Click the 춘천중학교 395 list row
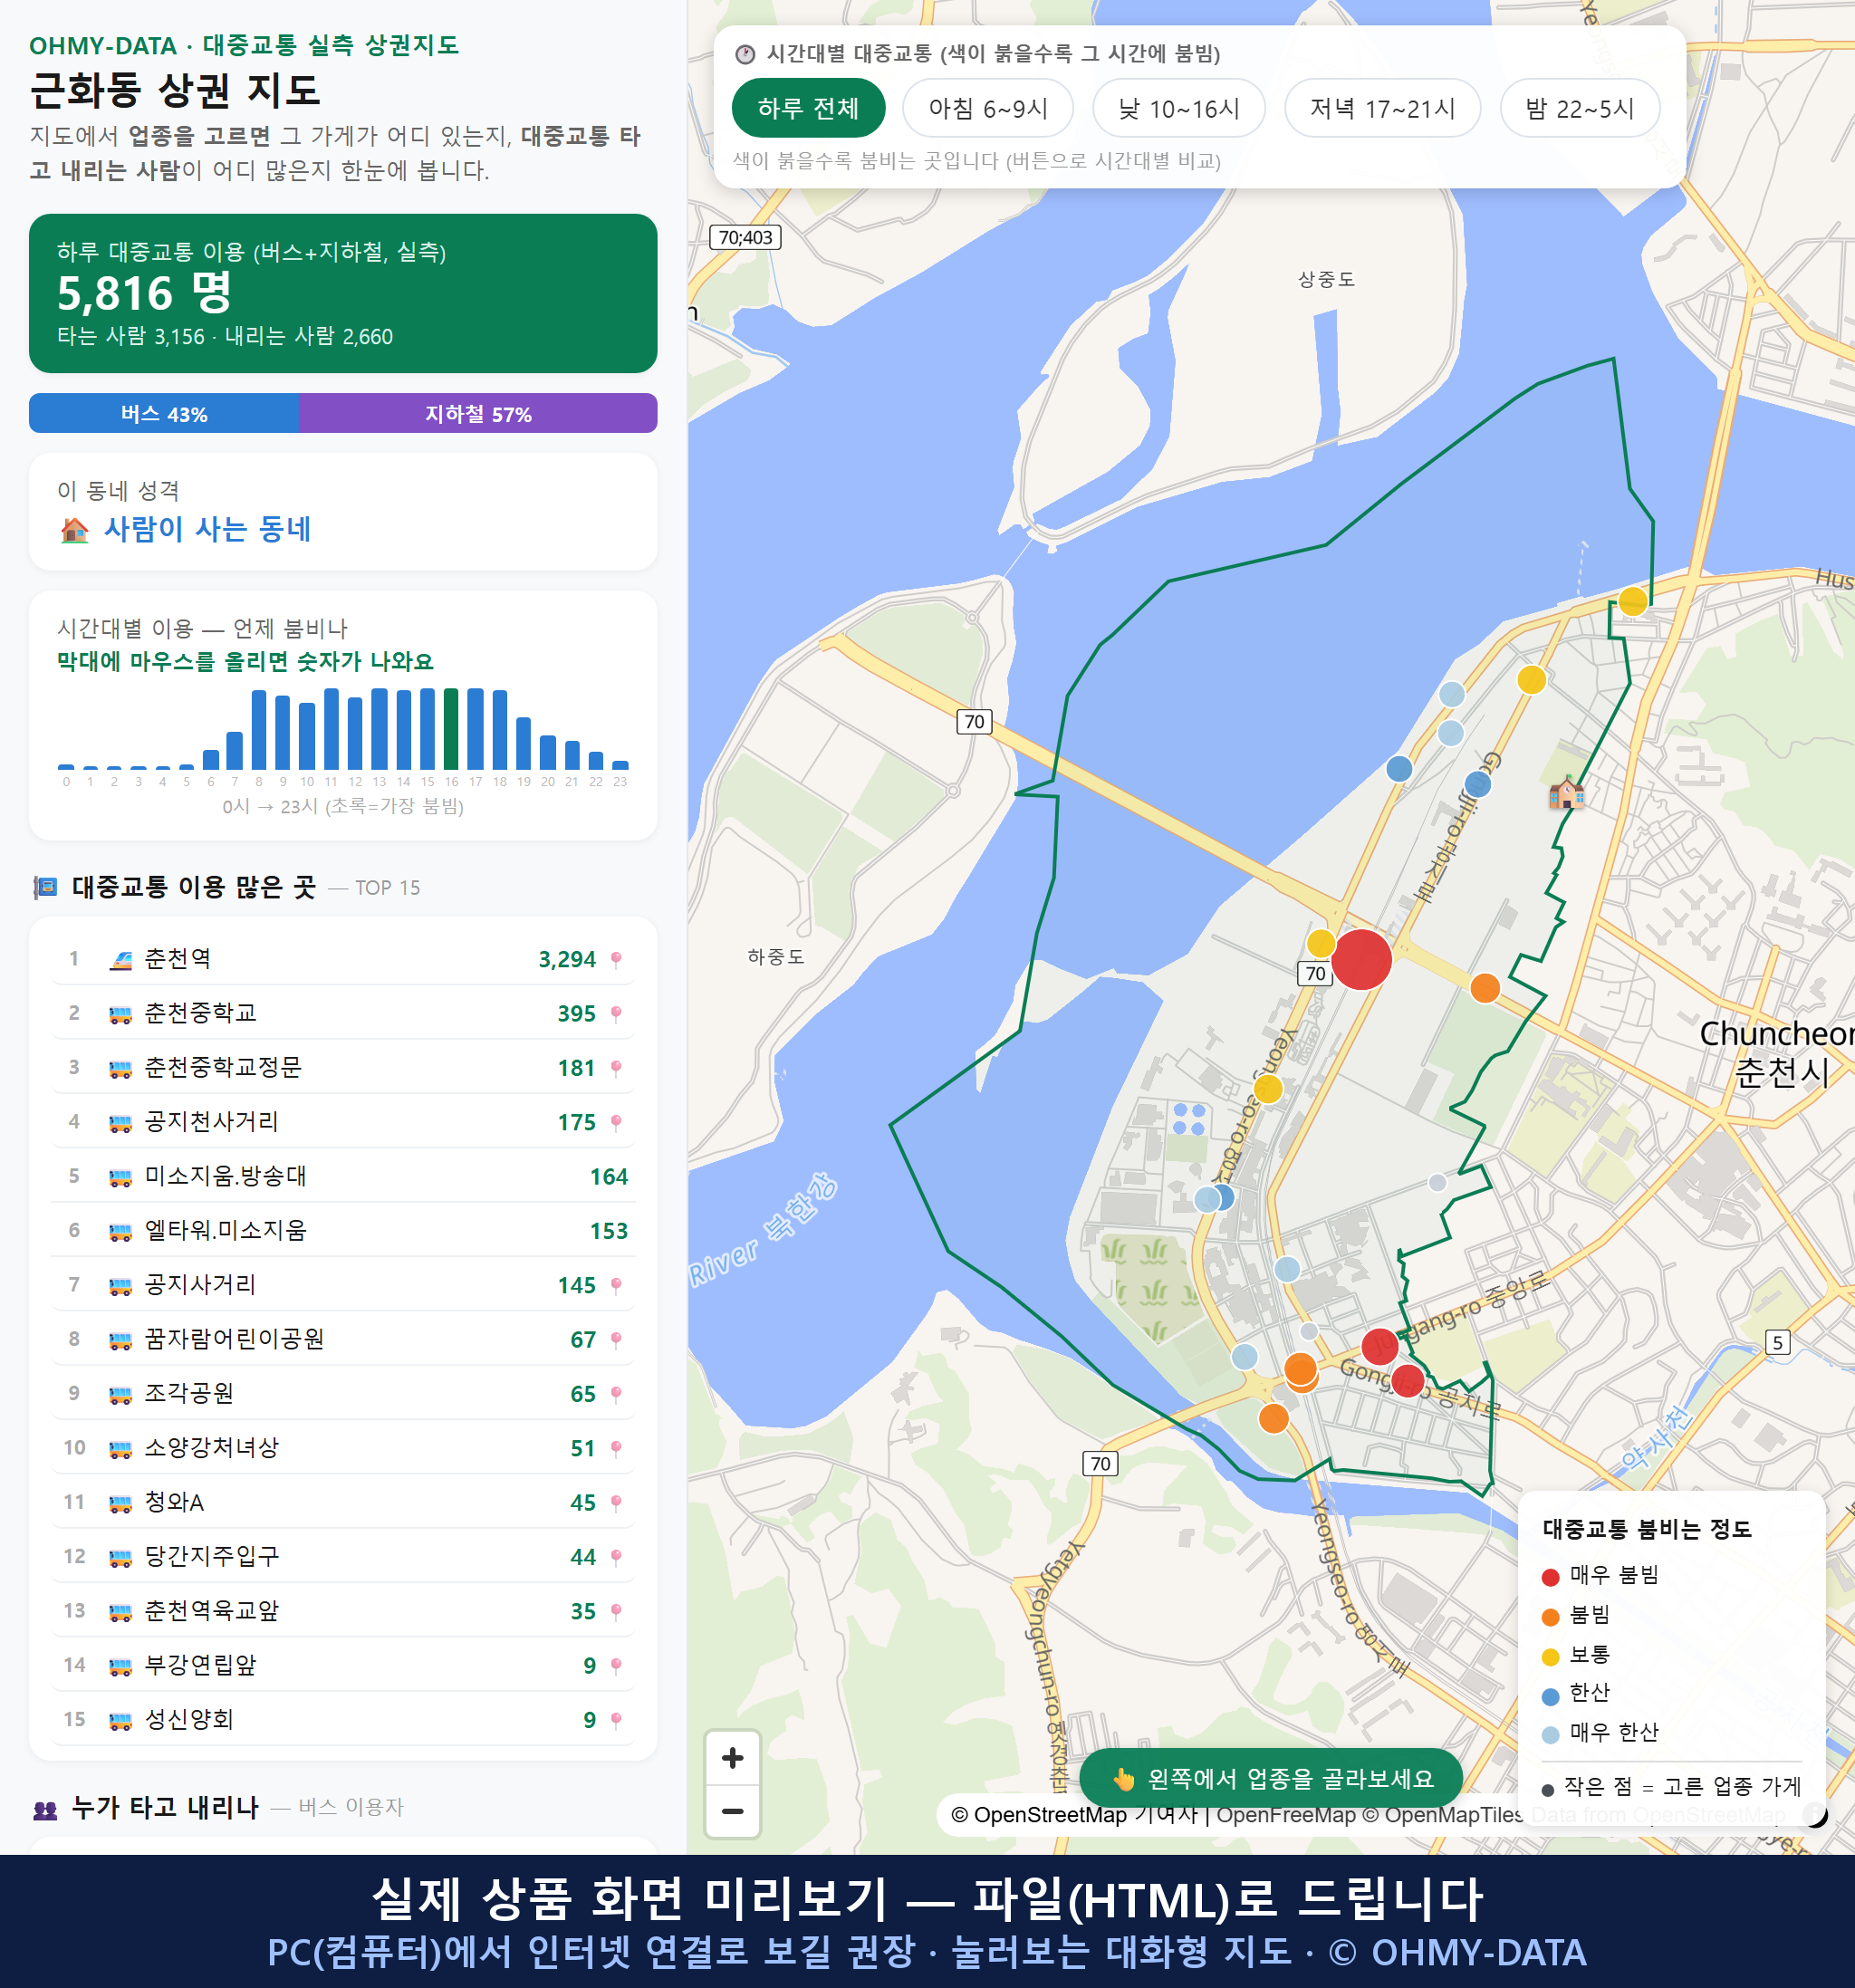 click(343, 1013)
